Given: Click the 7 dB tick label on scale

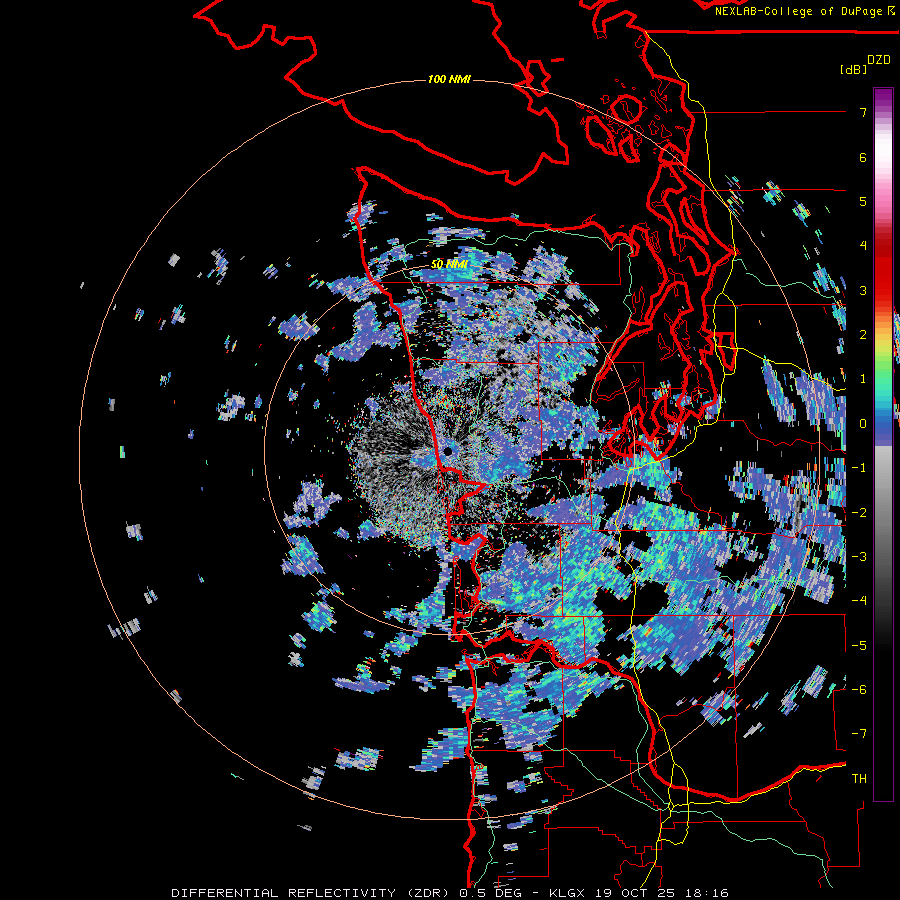Looking at the screenshot, I should [863, 112].
